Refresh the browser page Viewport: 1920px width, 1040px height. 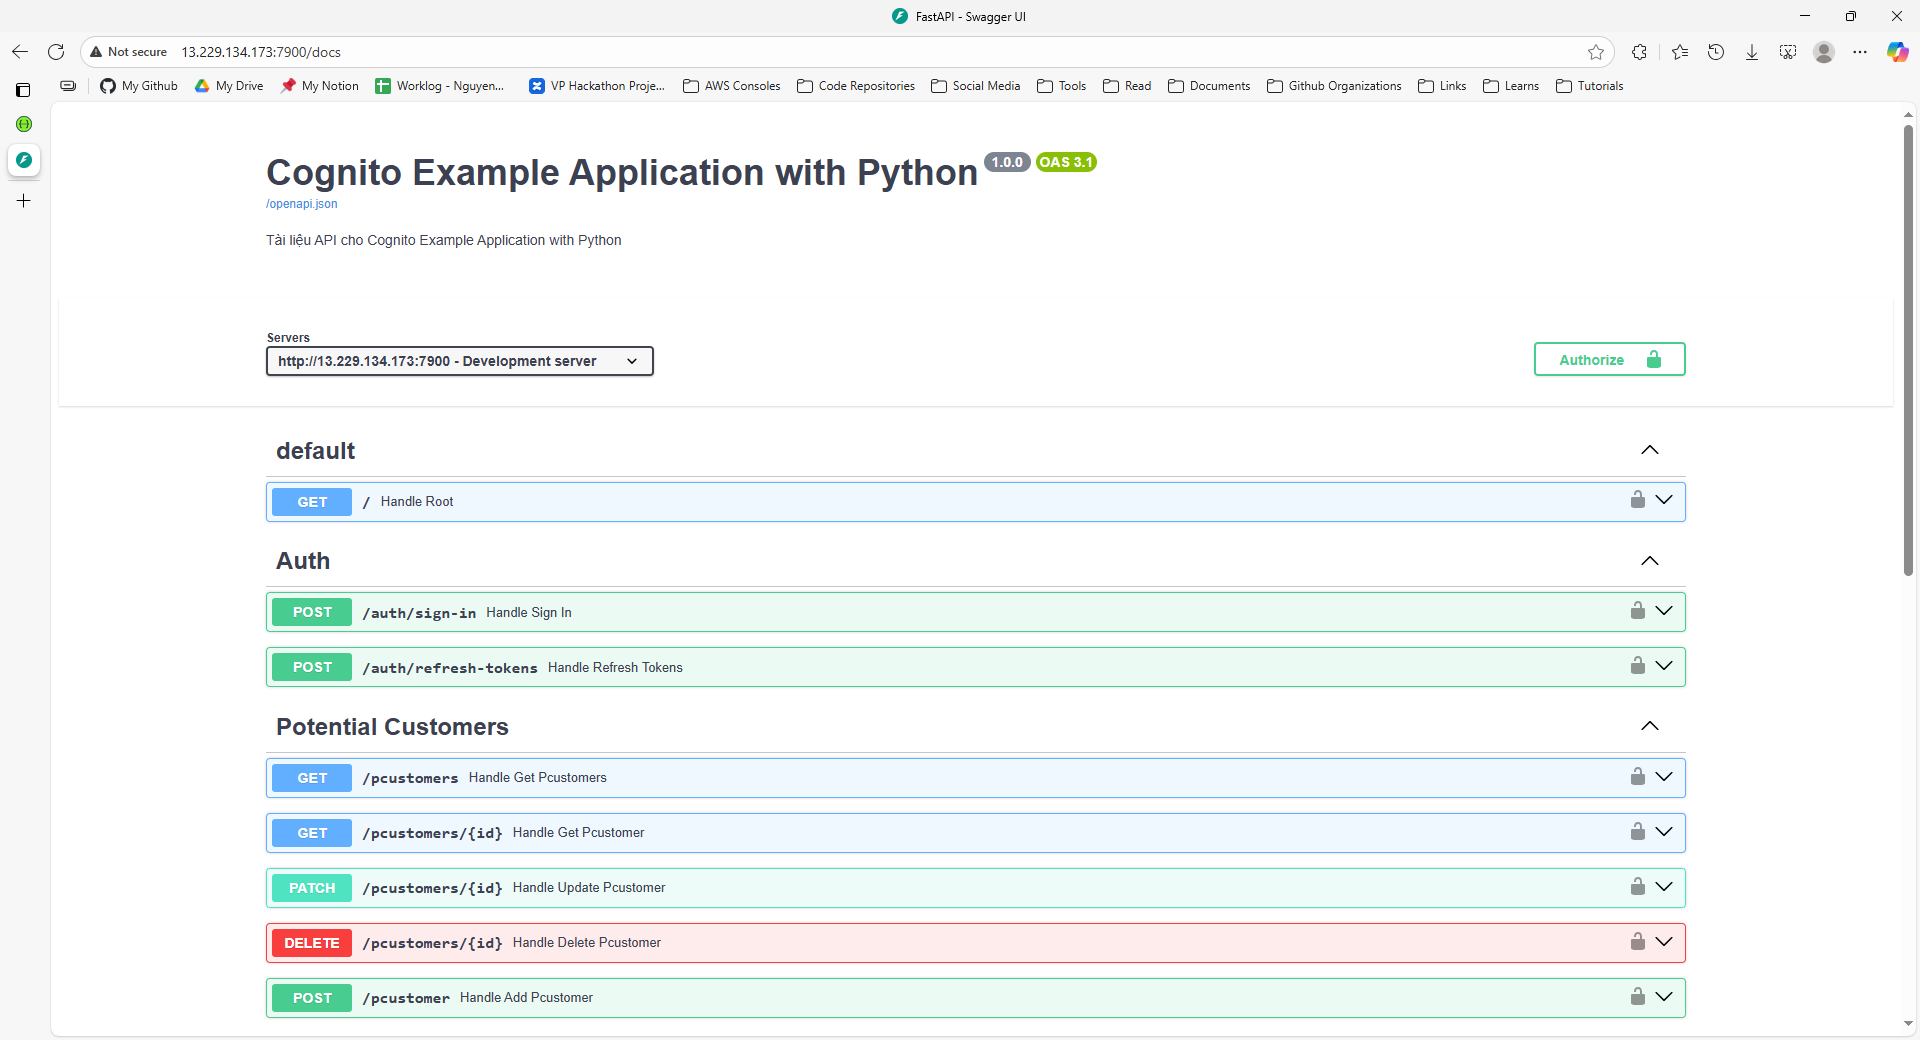tap(56, 52)
